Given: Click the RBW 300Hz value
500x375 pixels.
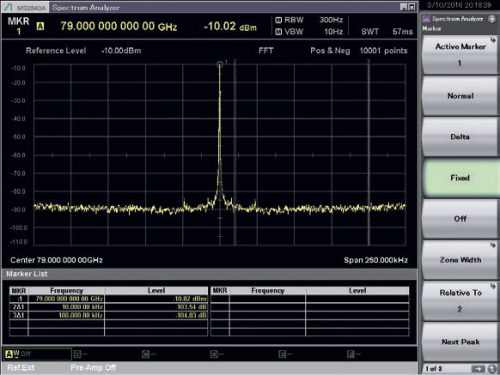Looking at the screenshot, I should point(331,20).
